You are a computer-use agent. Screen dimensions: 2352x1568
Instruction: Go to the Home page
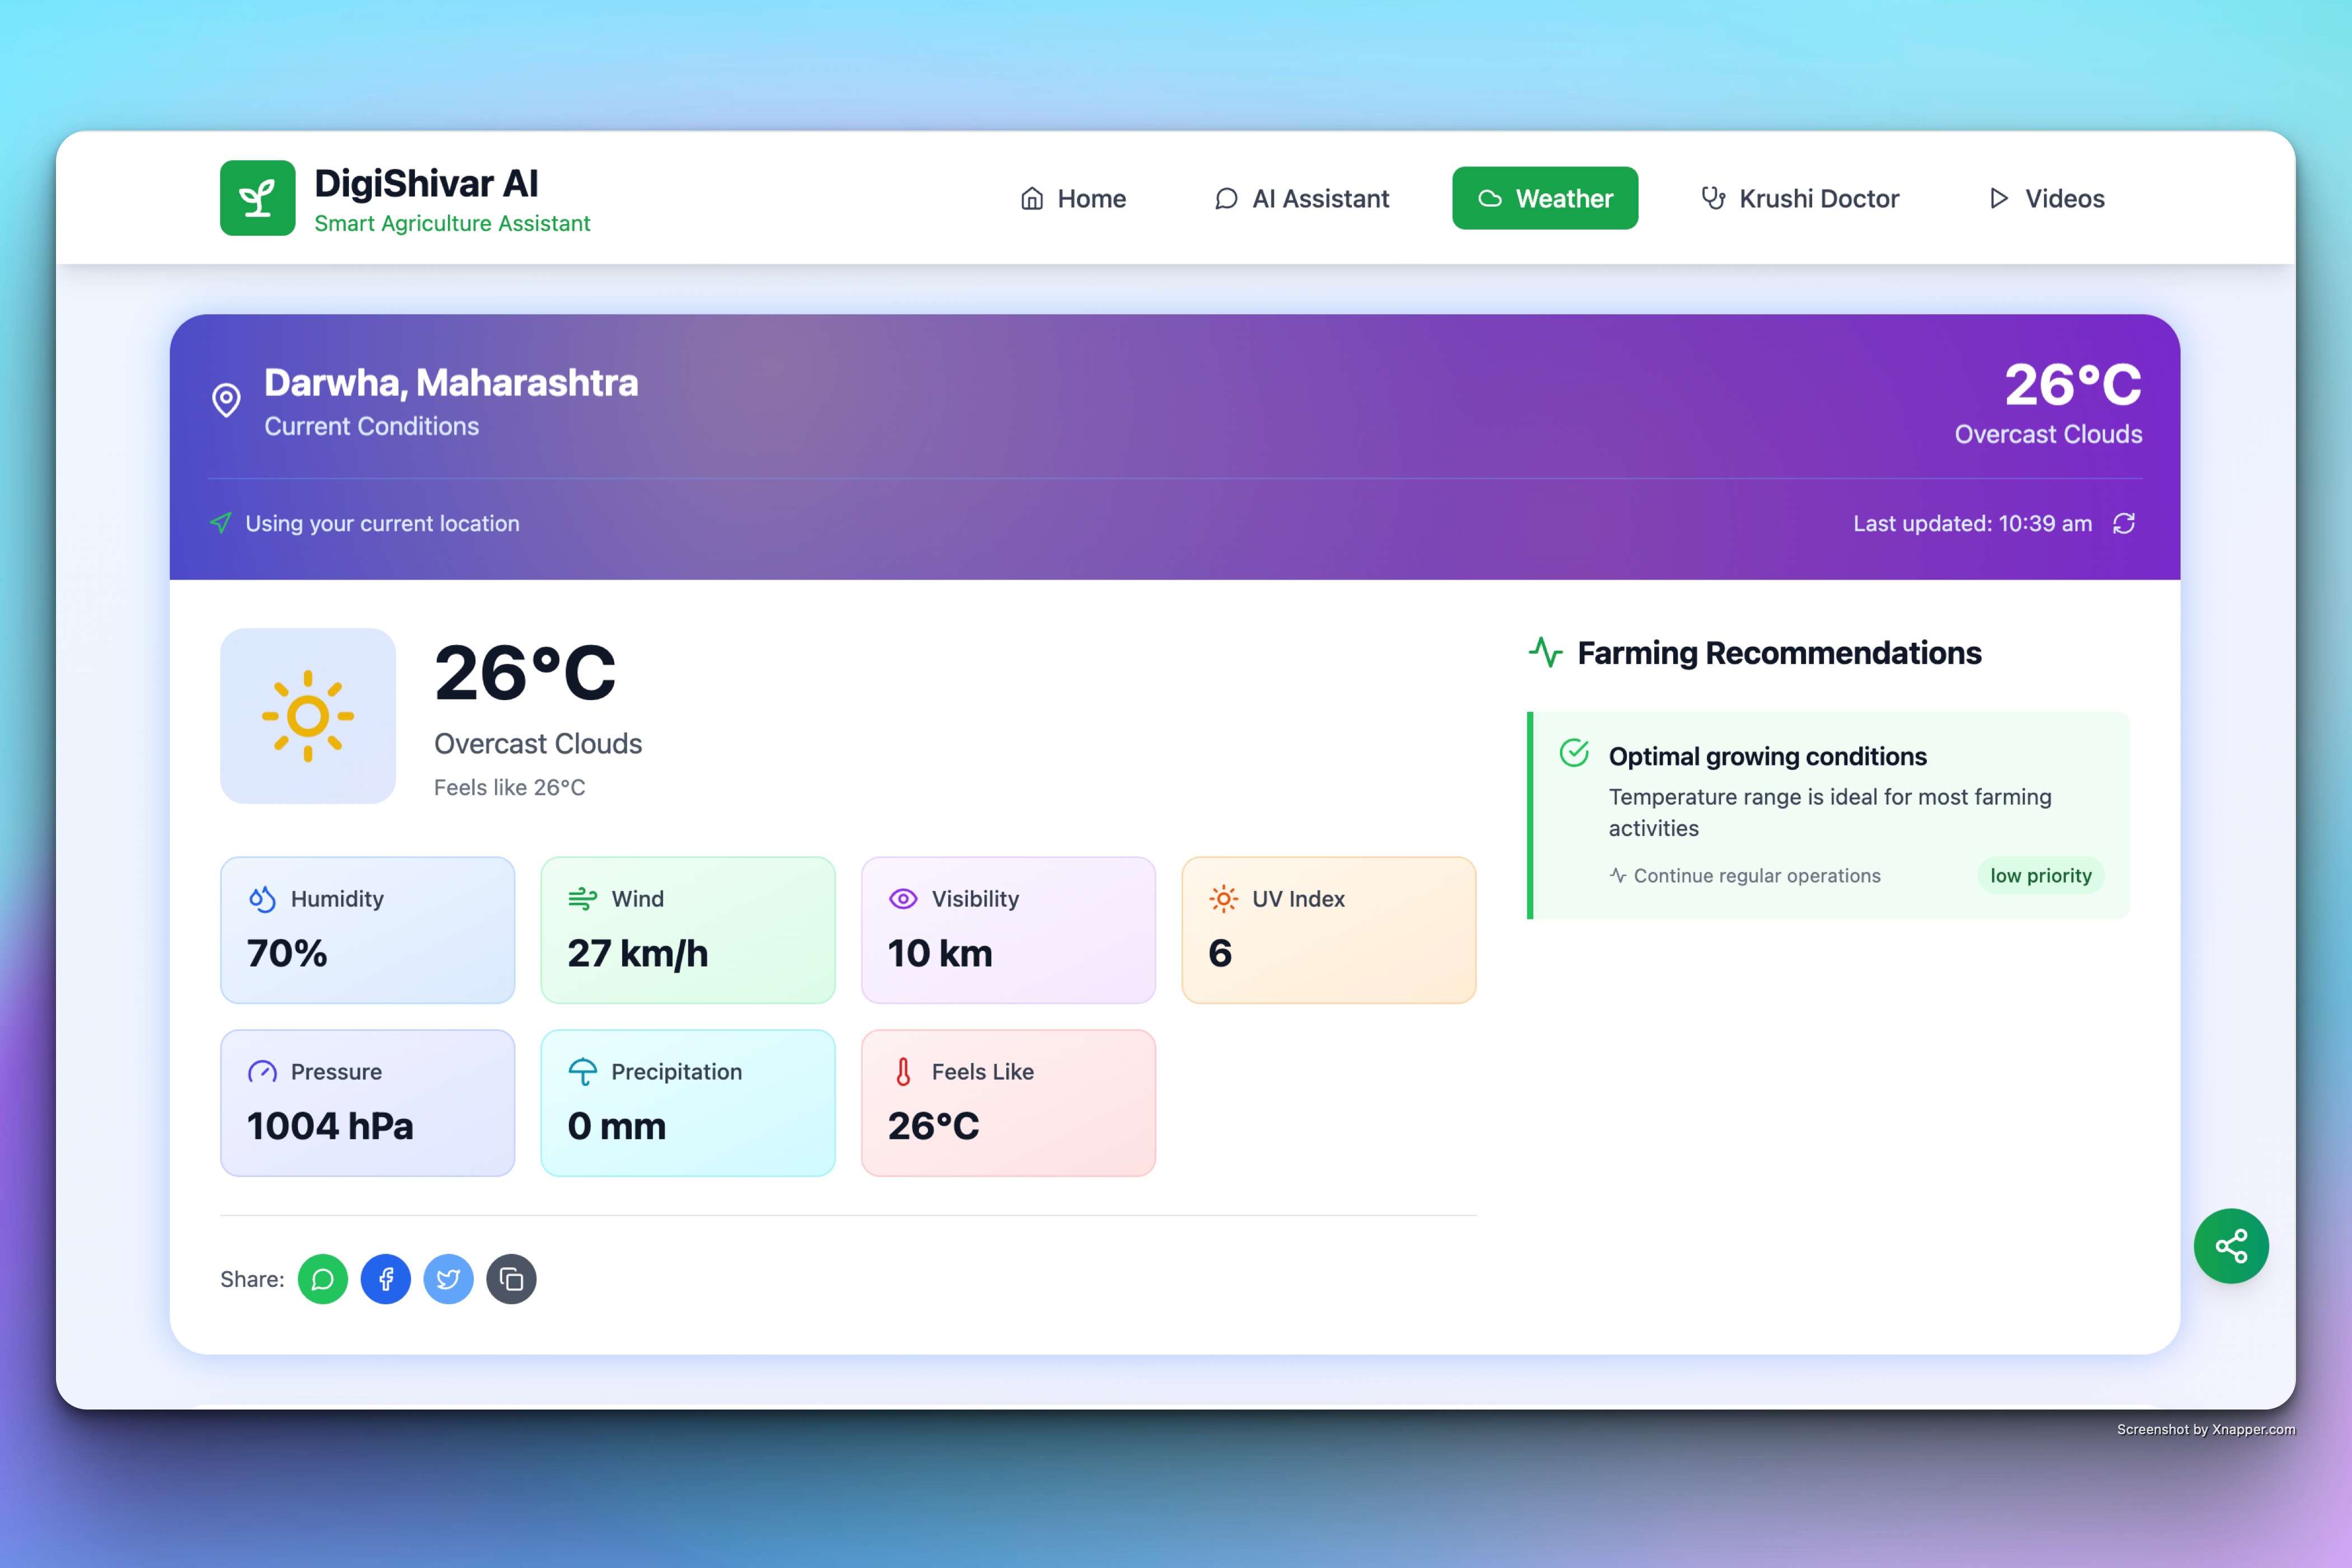[1073, 198]
